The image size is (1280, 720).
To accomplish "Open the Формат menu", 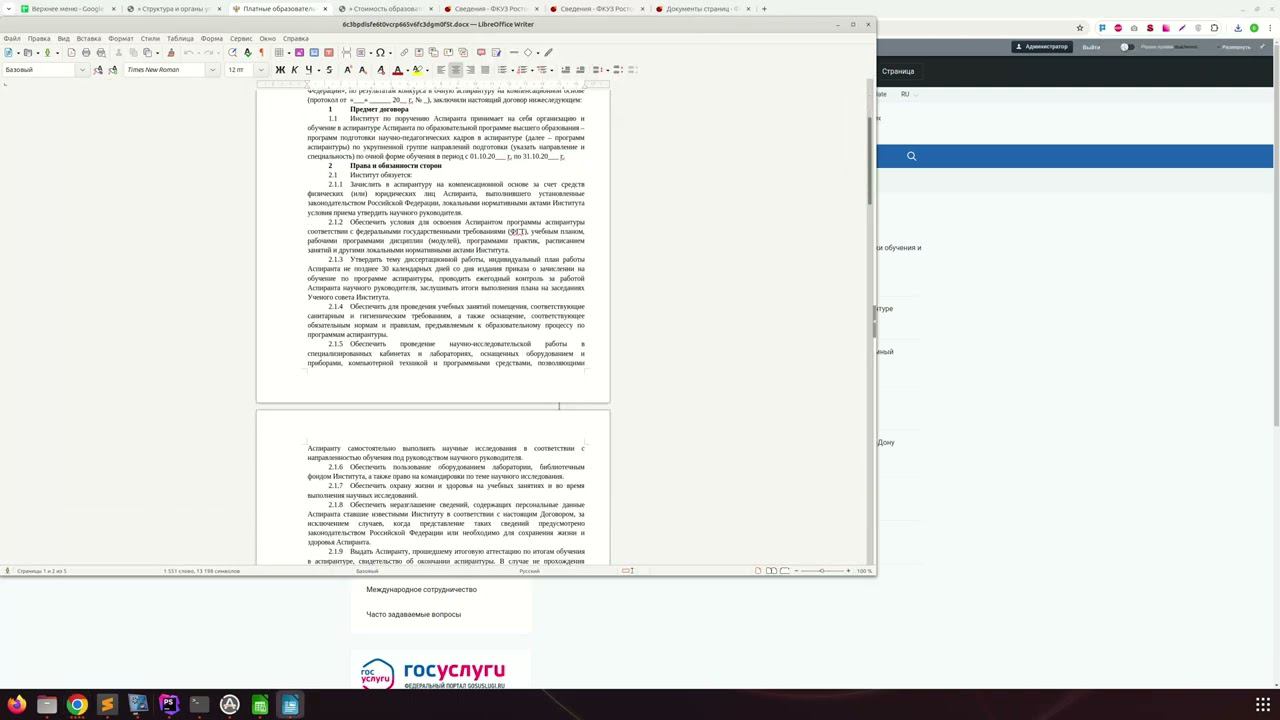I will click(121, 39).
